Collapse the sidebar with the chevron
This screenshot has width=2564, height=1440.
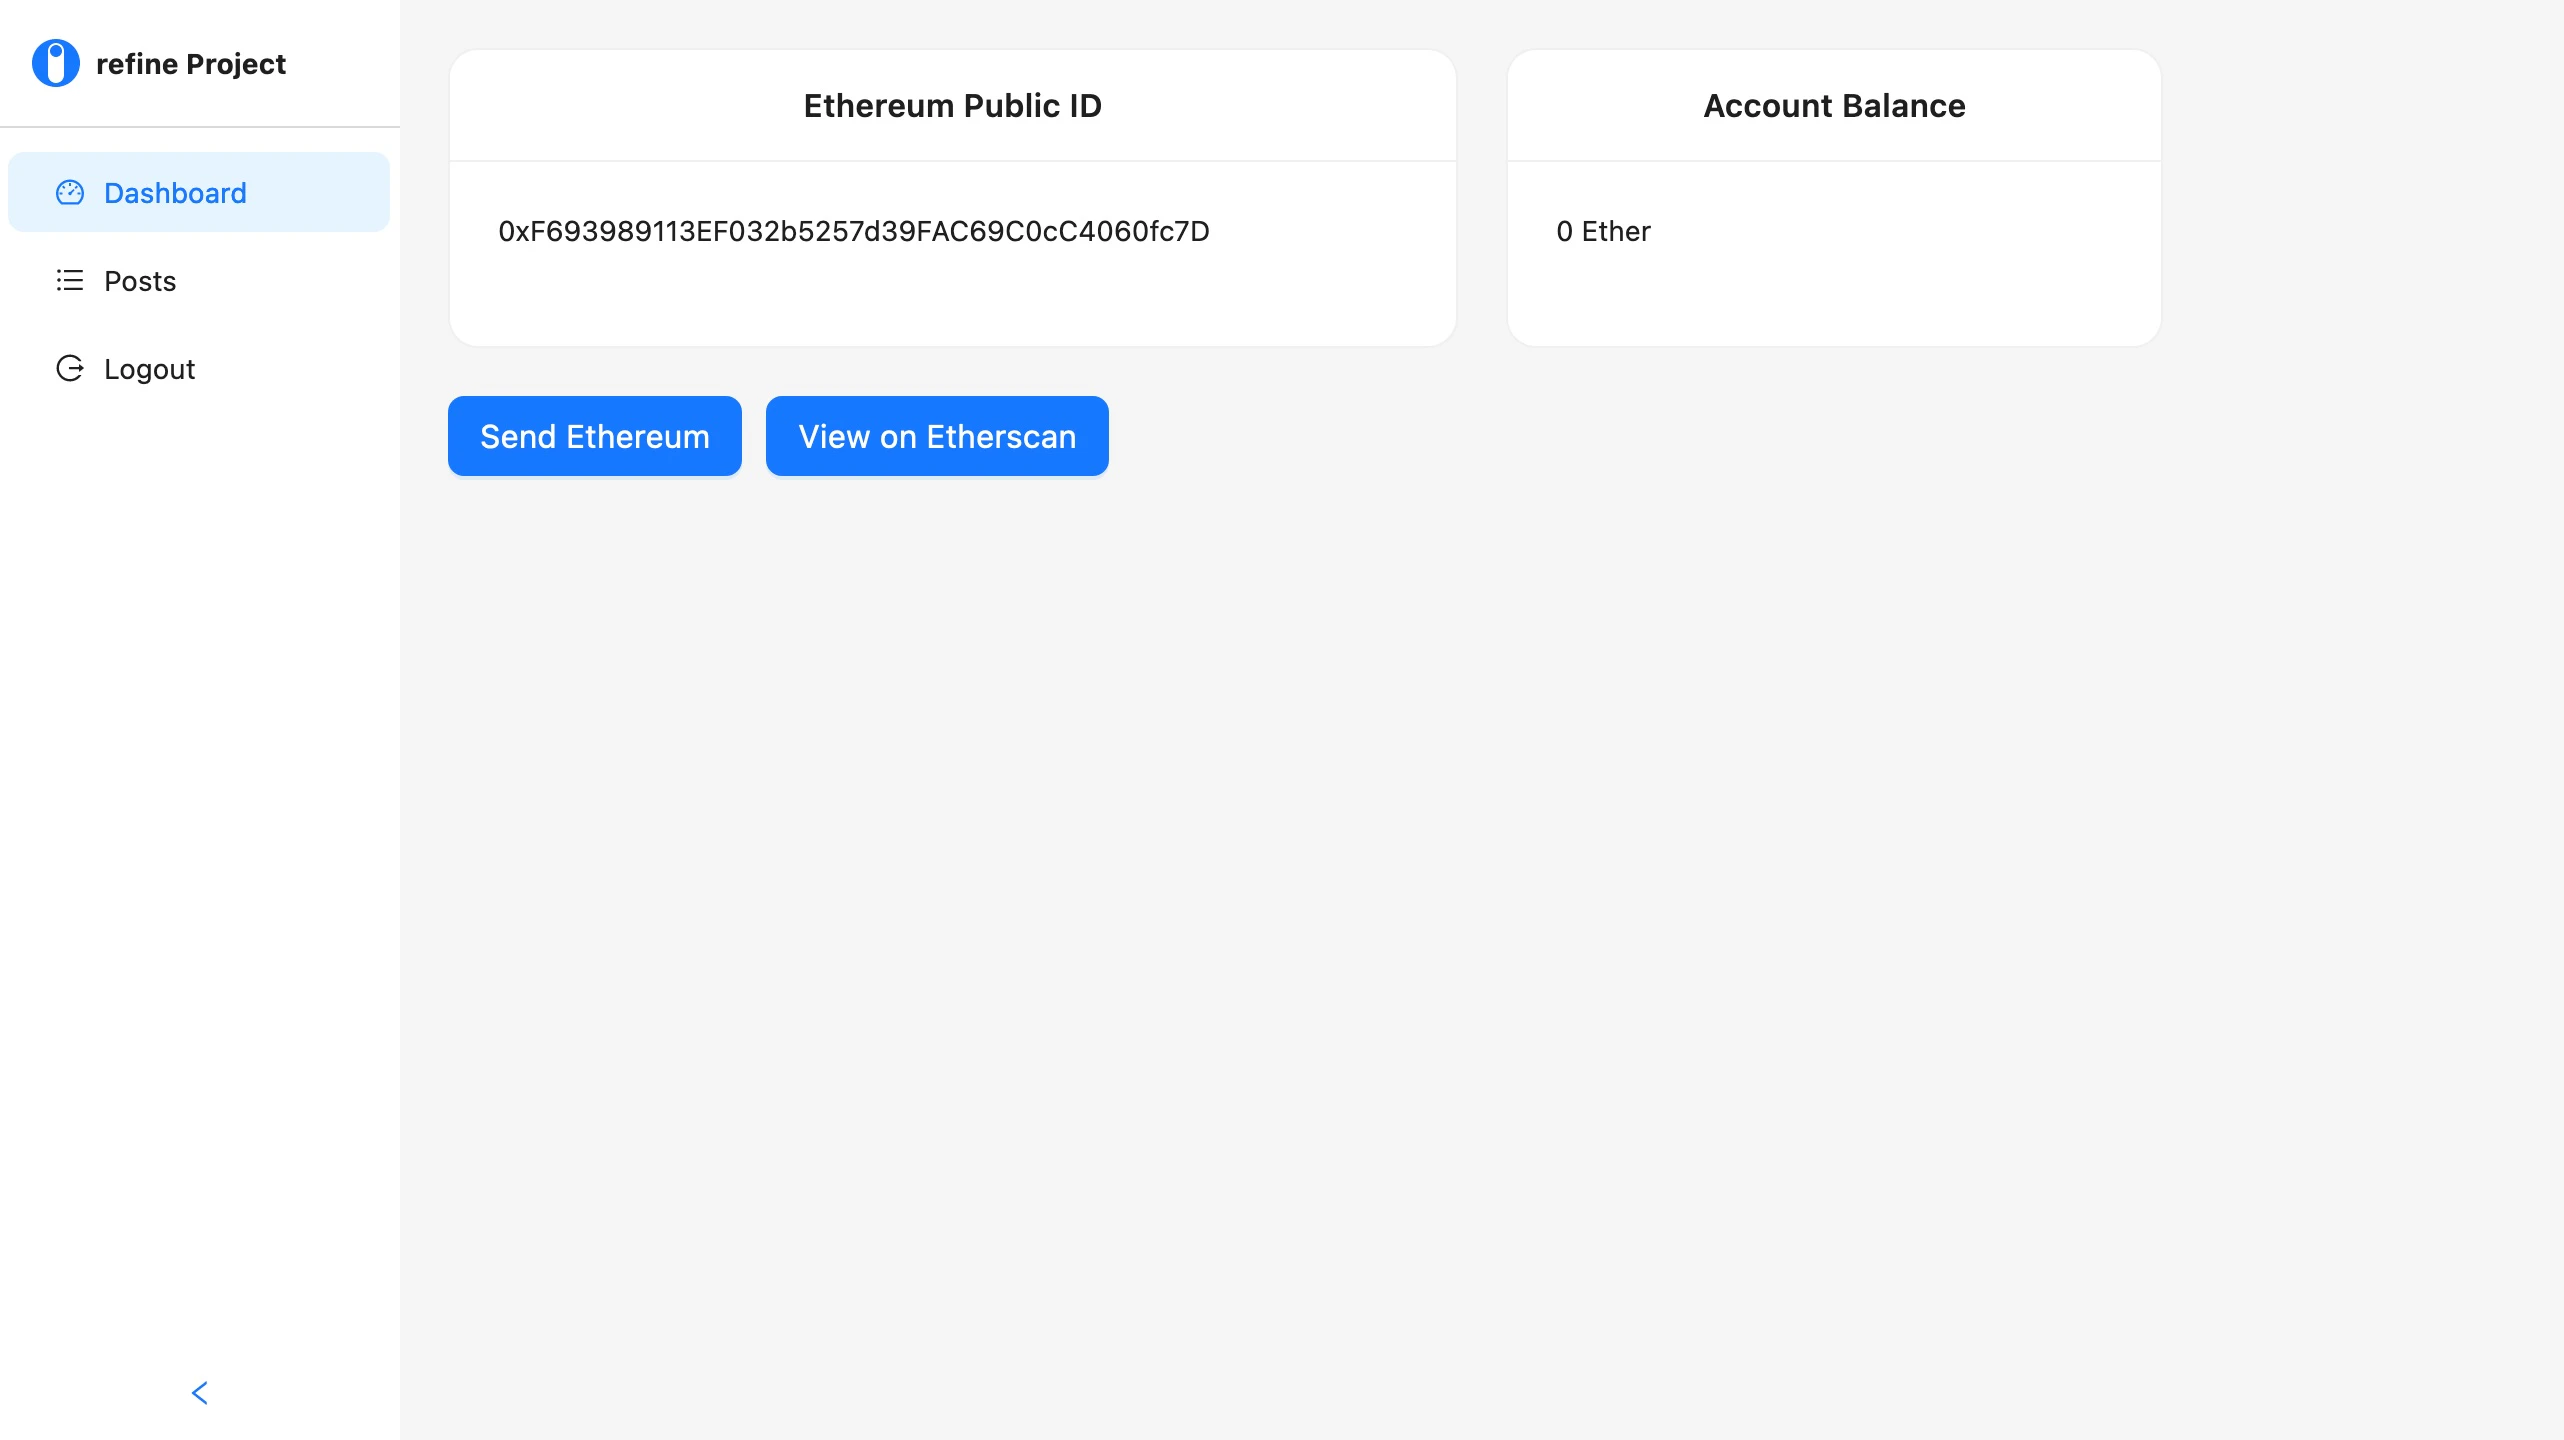click(x=200, y=1392)
